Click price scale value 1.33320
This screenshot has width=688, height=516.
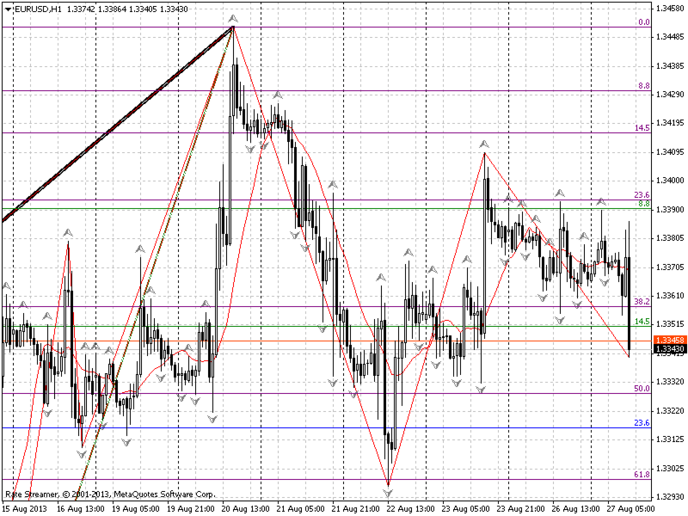coord(670,382)
